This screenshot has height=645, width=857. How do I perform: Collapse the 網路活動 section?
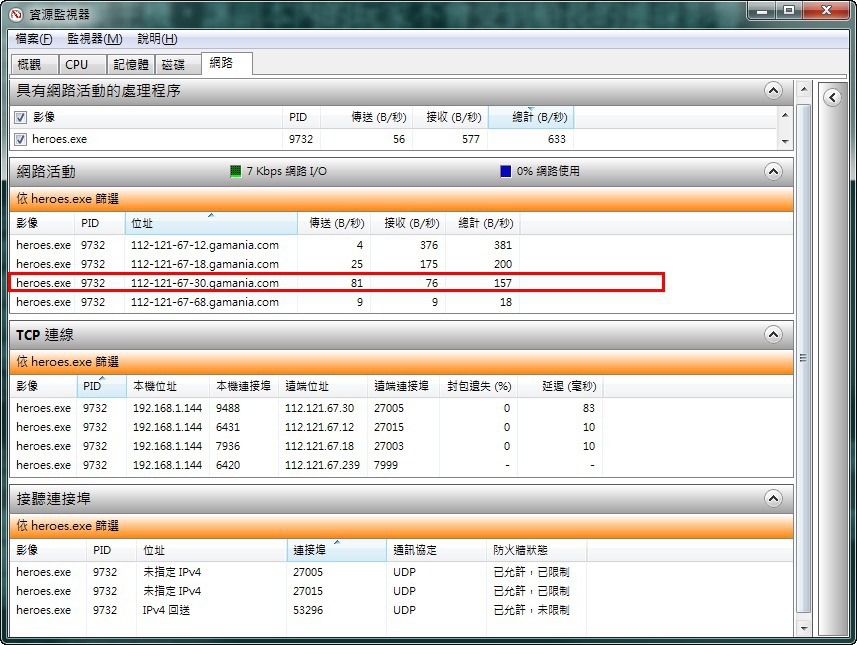[x=773, y=172]
